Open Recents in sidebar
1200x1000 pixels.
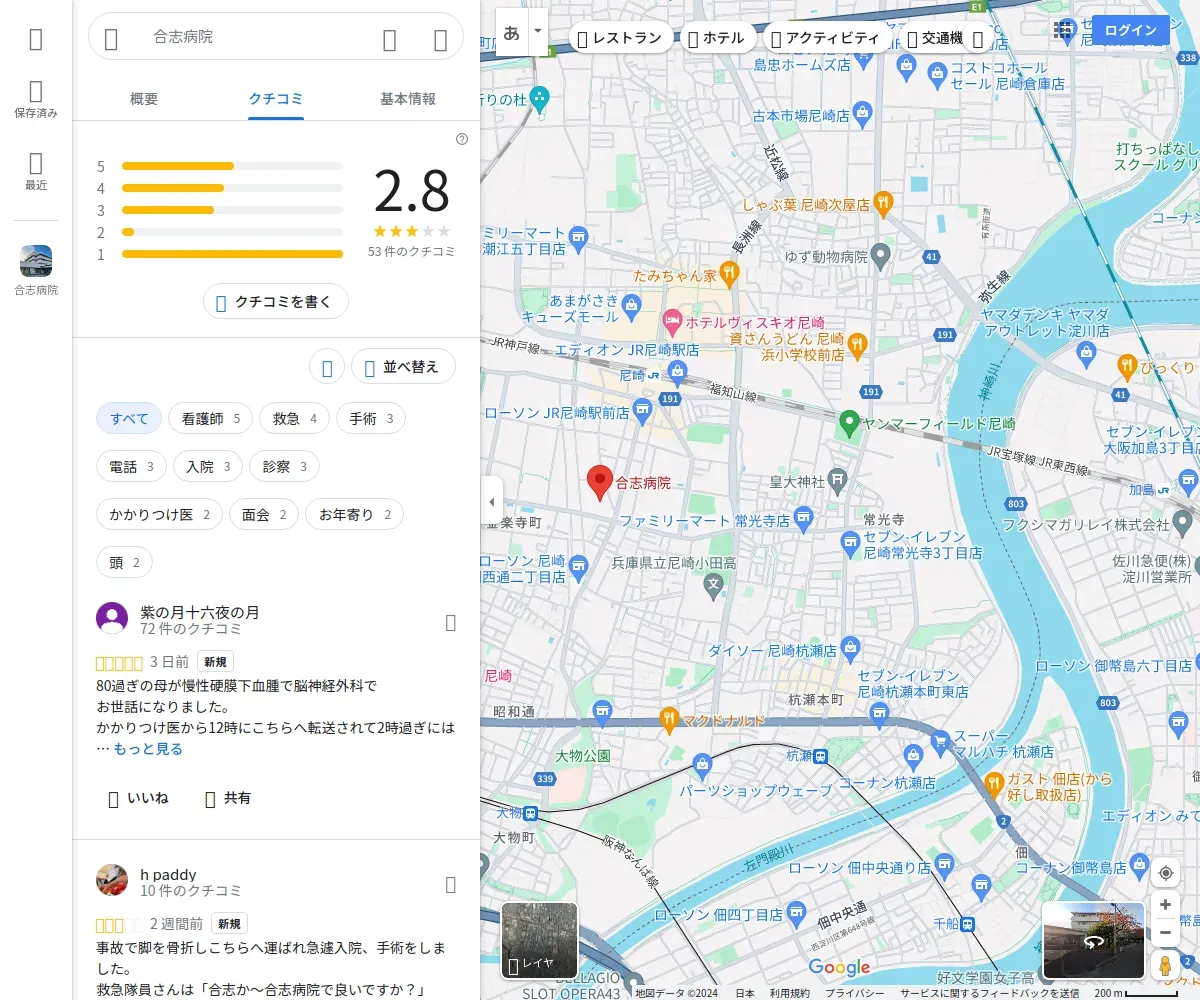(x=36, y=171)
